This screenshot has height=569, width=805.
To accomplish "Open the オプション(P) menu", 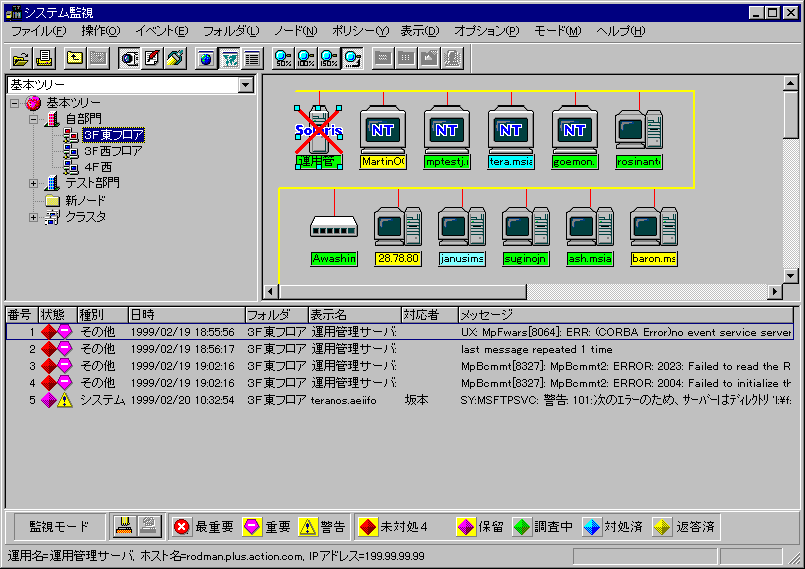I will [x=487, y=31].
